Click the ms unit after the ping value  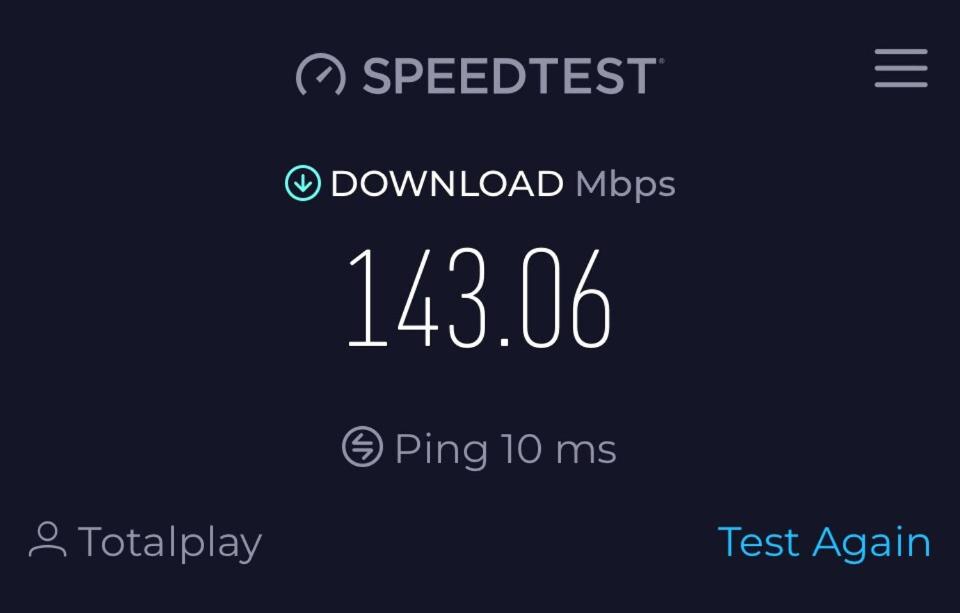tap(585, 452)
